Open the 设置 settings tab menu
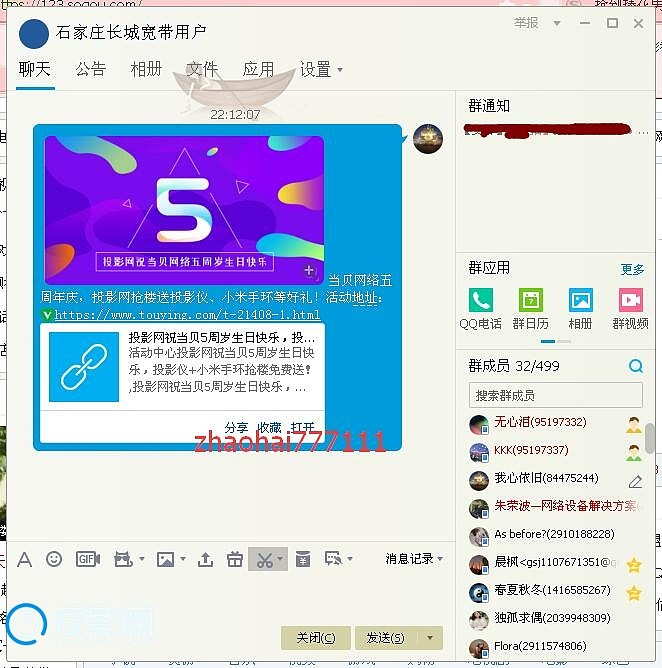This screenshot has height=668, width=662. click(321, 69)
